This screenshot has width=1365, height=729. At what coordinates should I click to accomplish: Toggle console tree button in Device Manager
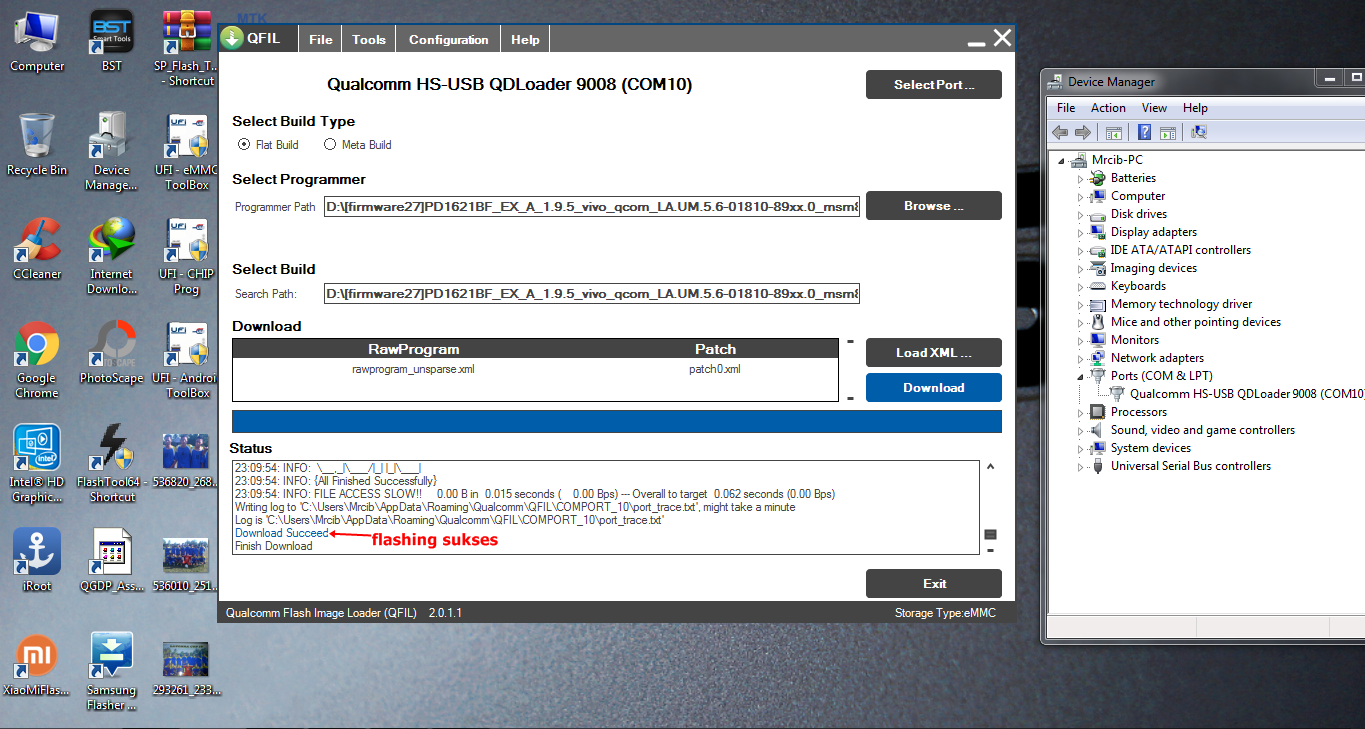click(1114, 132)
